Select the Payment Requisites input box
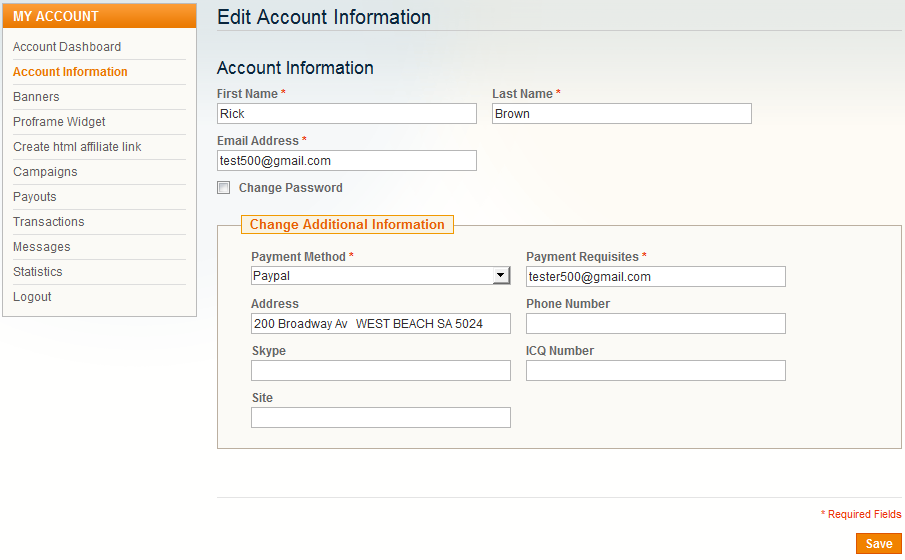The width and height of the screenshot is (905, 560). coord(655,277)
